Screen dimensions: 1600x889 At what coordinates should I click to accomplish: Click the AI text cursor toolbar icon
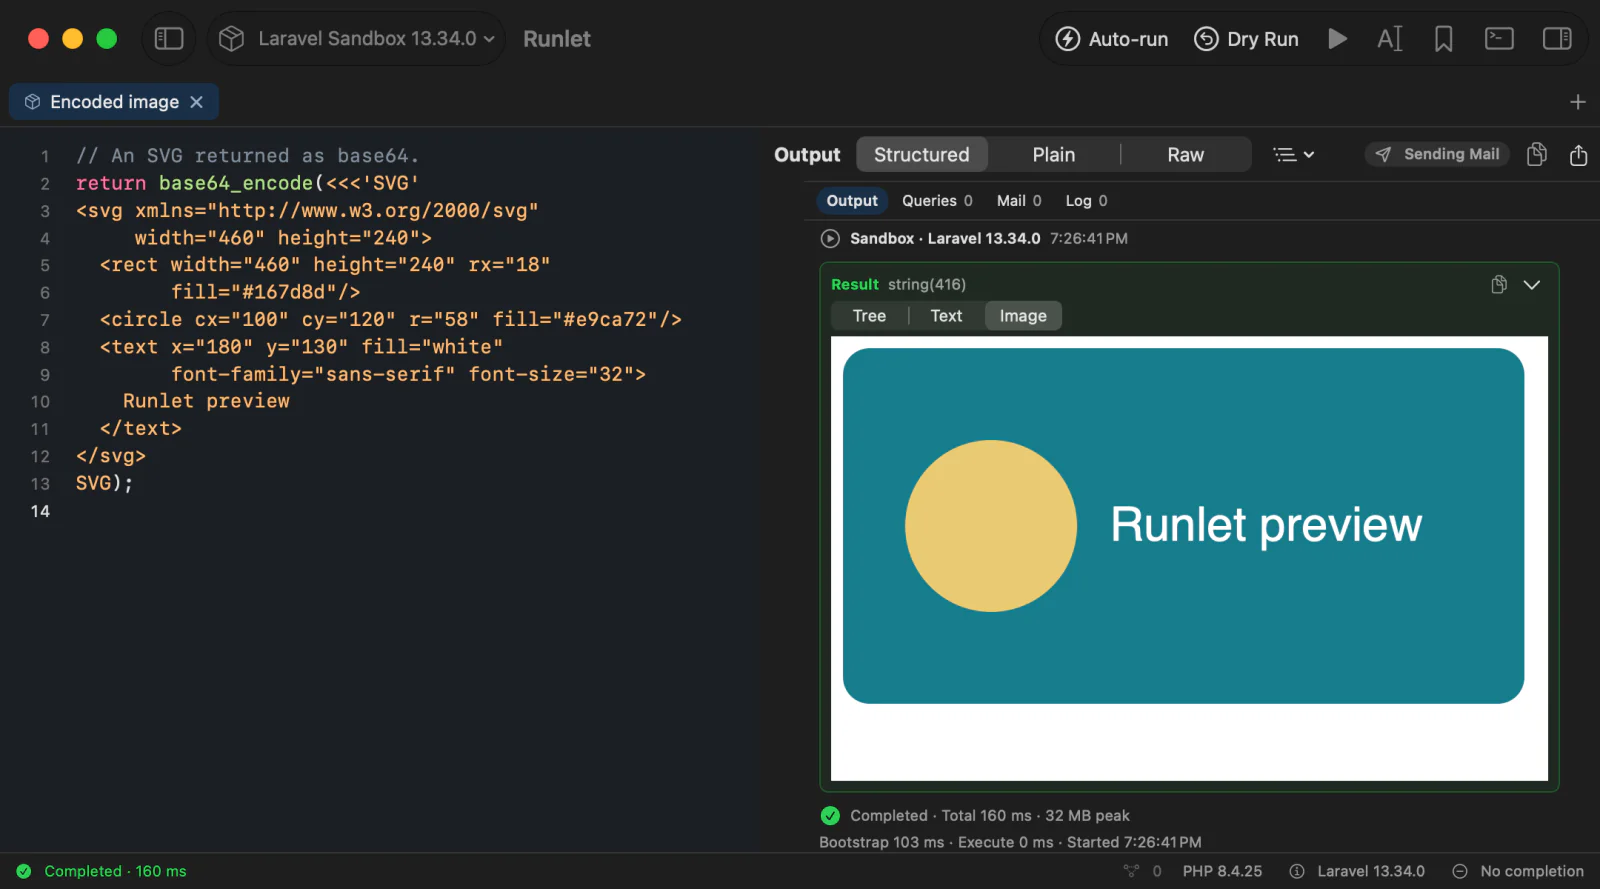tap(1390, 39)
